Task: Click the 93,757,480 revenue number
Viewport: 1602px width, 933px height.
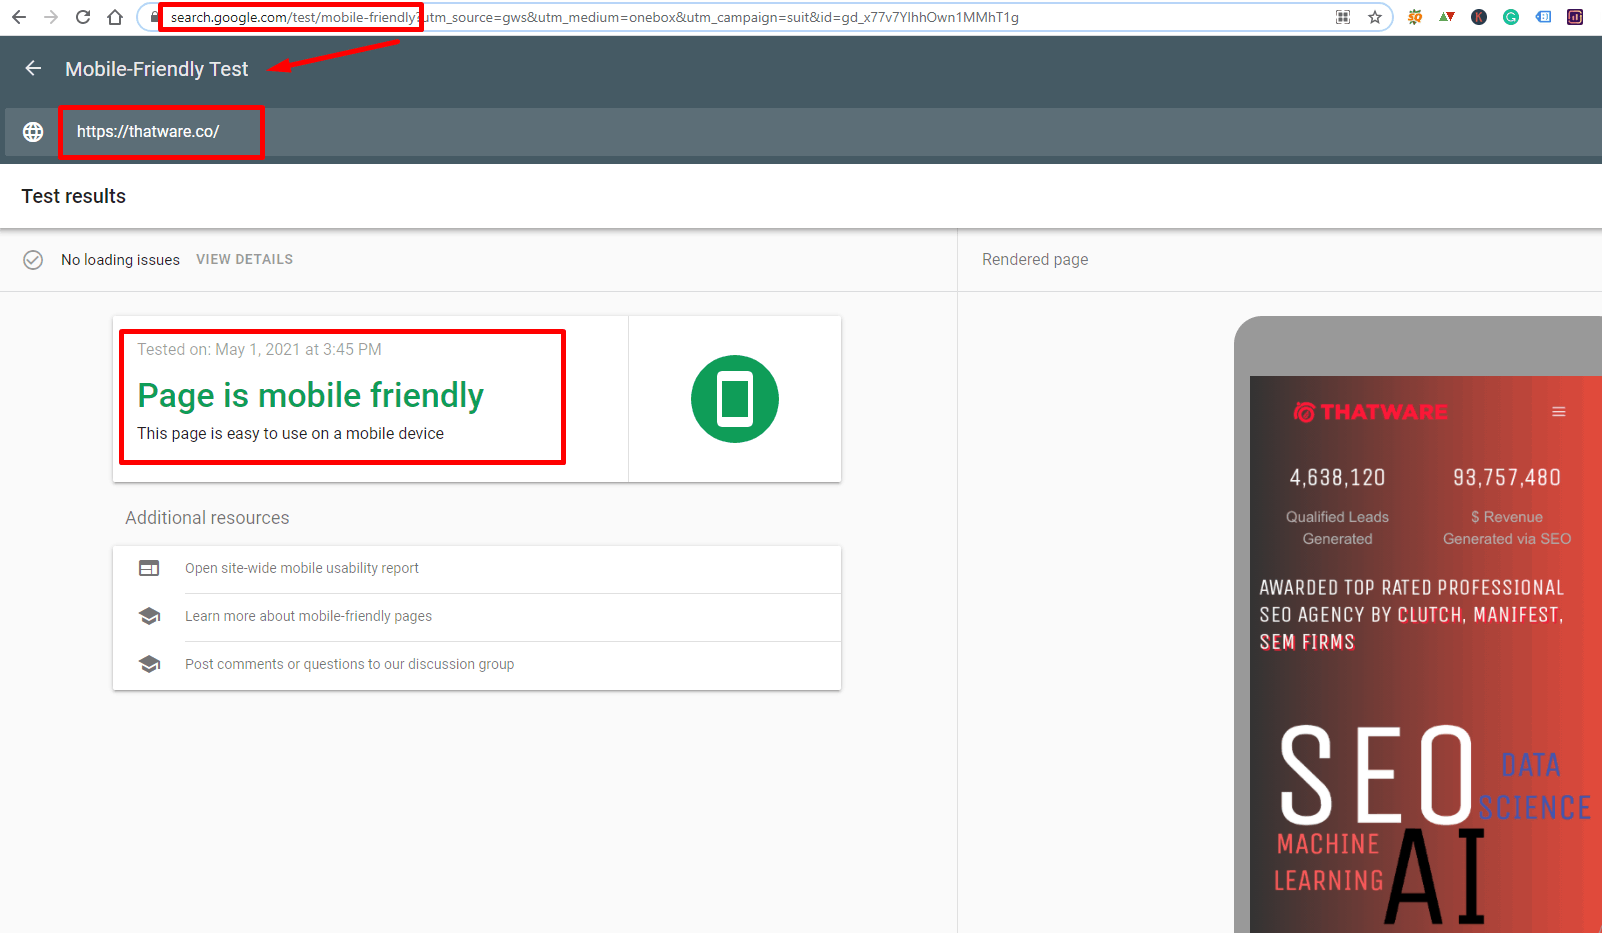Action: (1507, 477)
